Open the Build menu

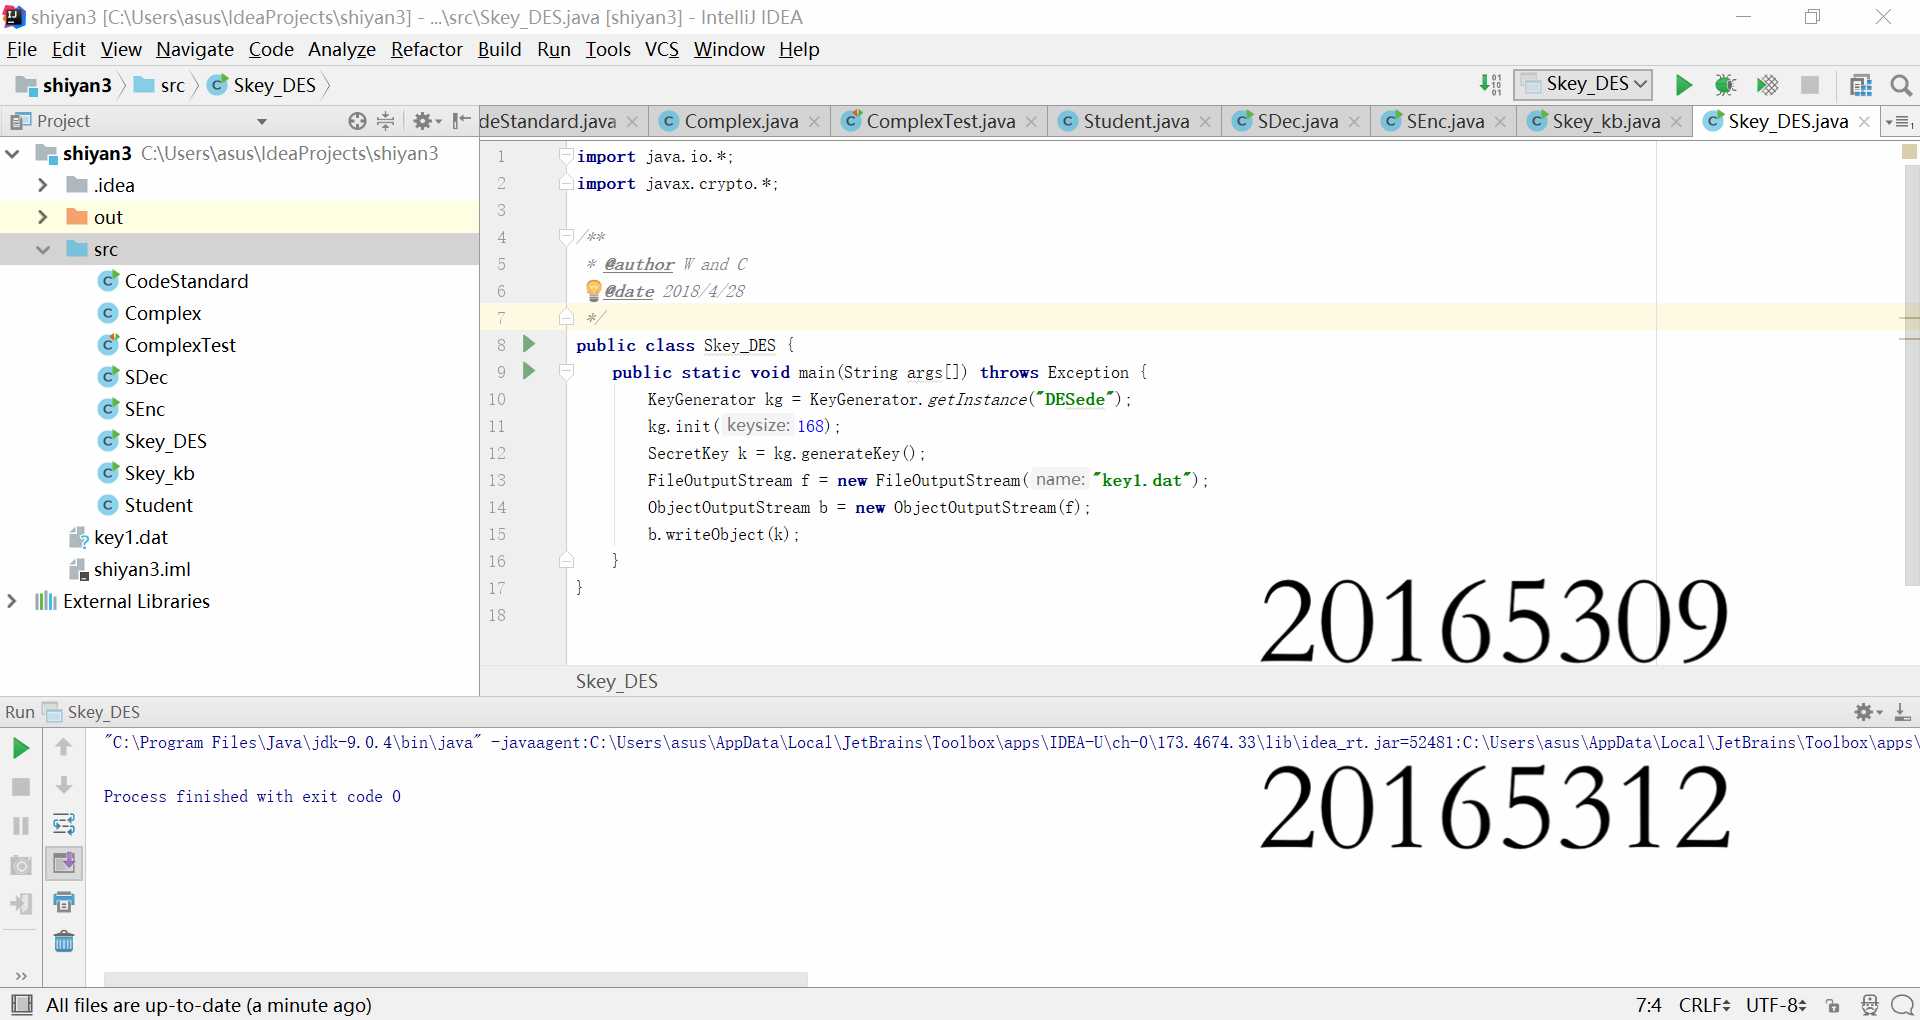pyautogui.click(x=499, y=49)
